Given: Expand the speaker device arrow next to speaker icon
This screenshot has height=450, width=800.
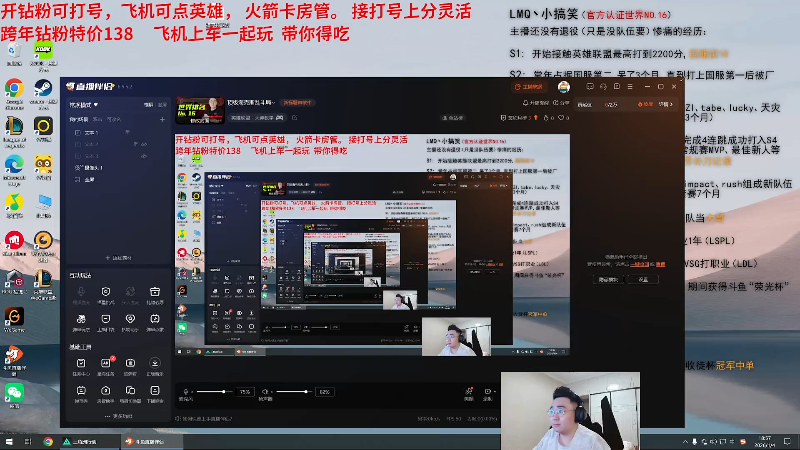Looking at the screenshot, I should point(271,392).
